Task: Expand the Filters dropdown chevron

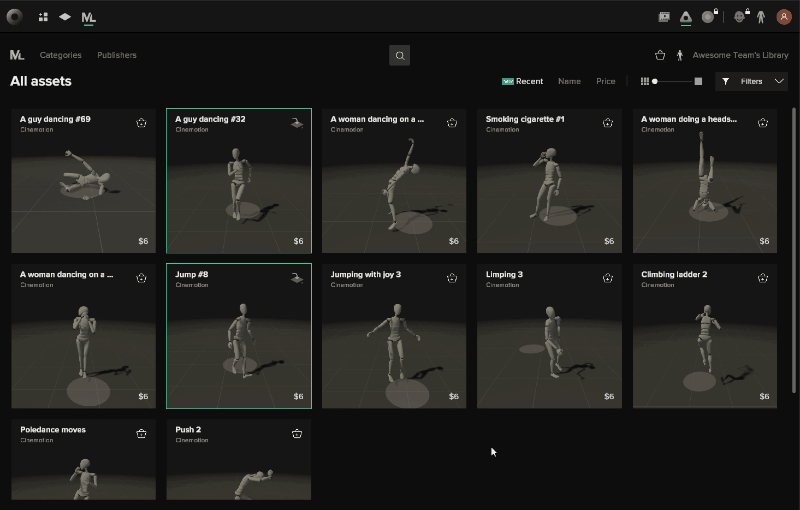Action: pos(779,81)
